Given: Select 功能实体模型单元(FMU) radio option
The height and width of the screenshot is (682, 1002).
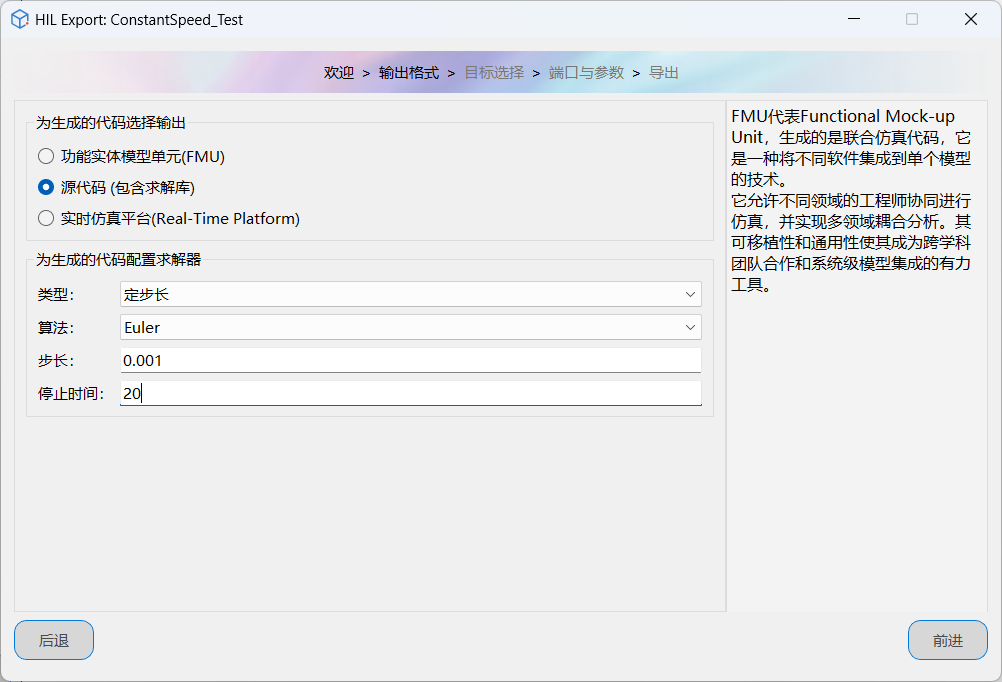Looking at the screenshot, I should (x=46, y=156).
